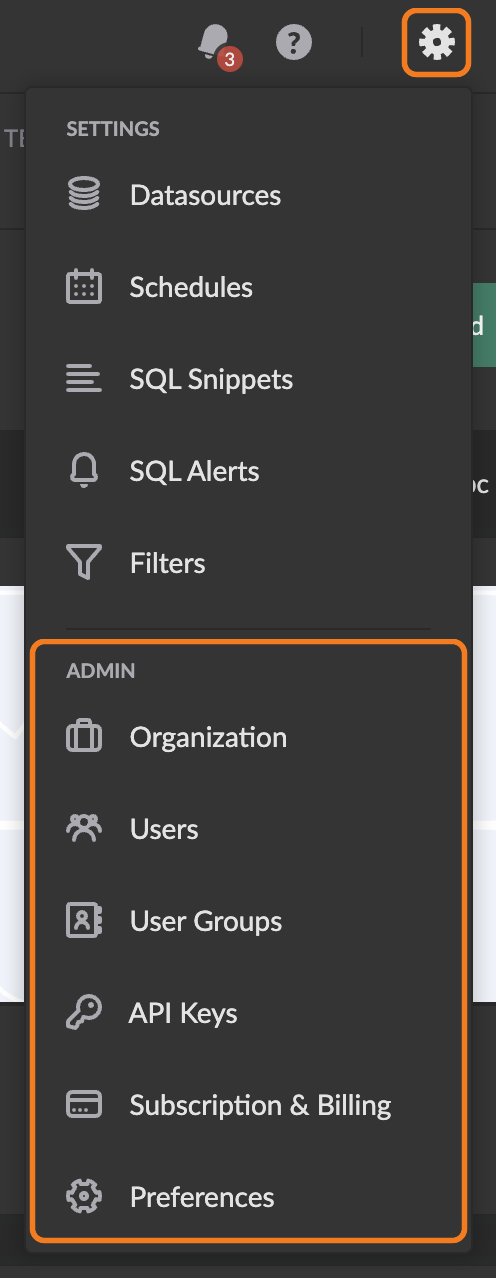496x1278 pixels.
Task: Open notifications bell with 3 alerts
Action: pyautogui.click(x=217, y=44)
